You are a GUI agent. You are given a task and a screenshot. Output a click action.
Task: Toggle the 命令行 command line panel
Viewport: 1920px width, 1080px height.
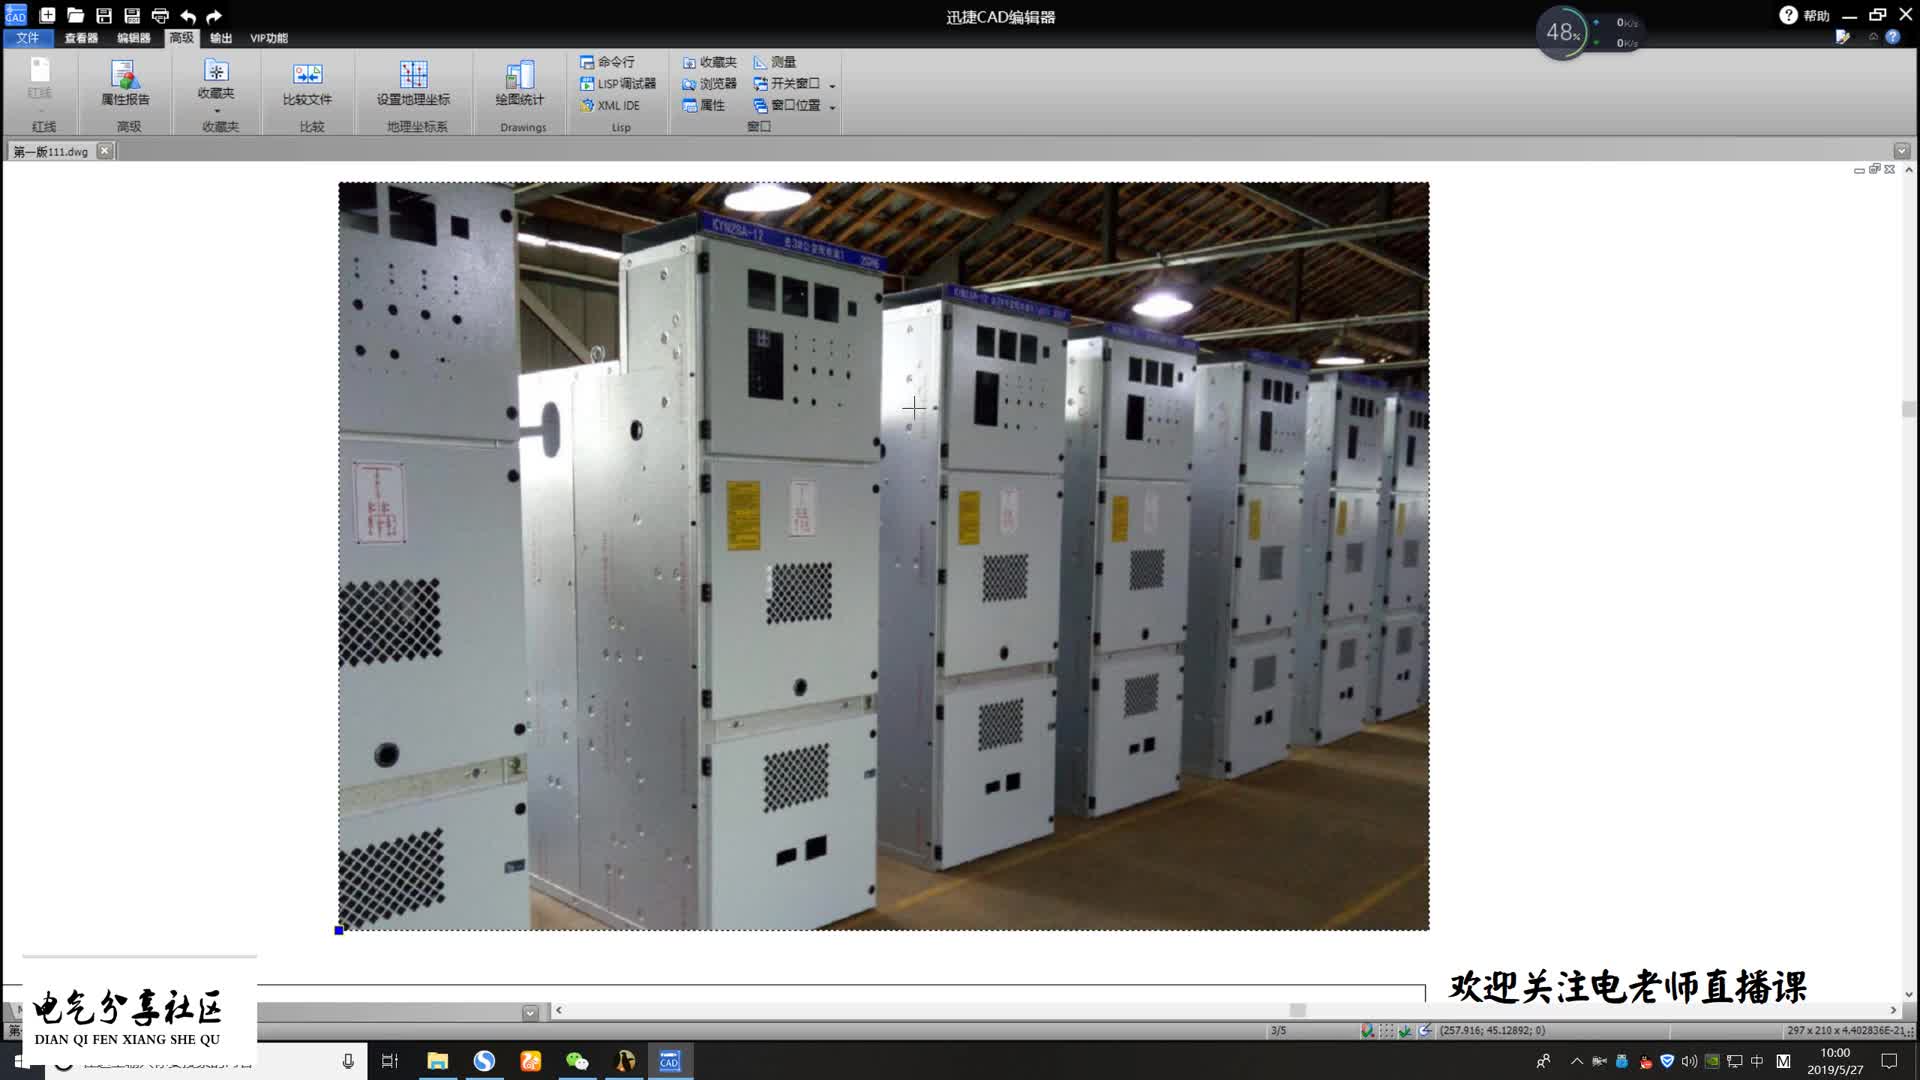coord(607,62)
